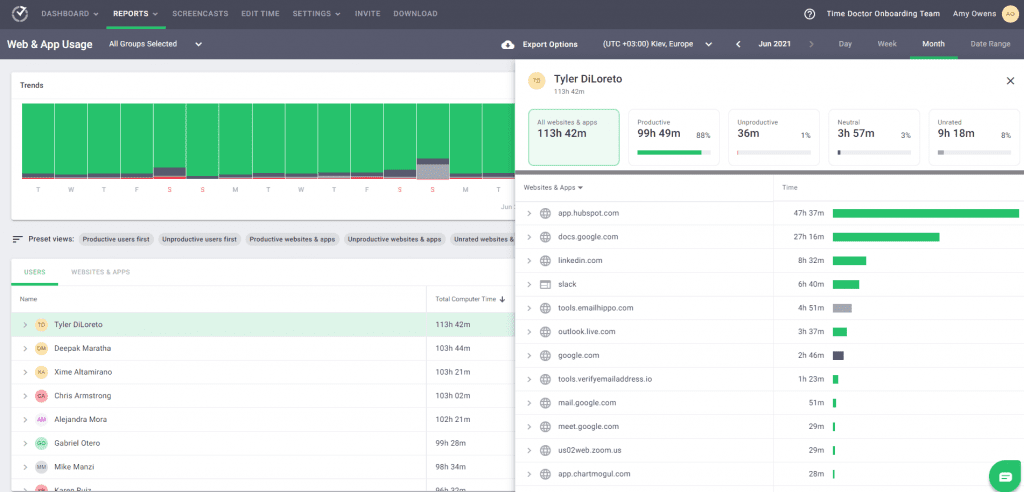Image resolution: width=1024 pixels, height=492 pixels.
Task: Close Tyler DiLoreto detail panel
Action: pos(1010,80)
